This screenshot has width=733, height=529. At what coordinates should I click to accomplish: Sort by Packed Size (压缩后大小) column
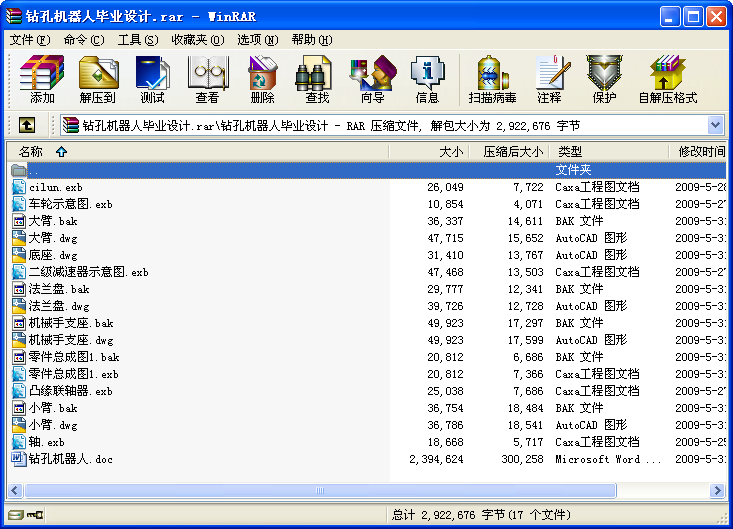509,151
